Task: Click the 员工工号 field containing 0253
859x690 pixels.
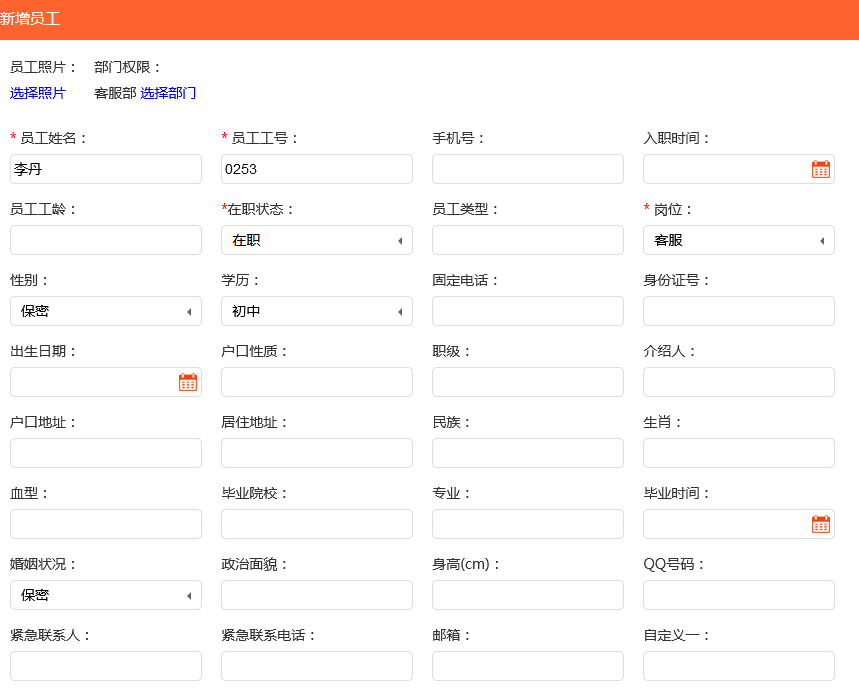Action: [x=316, y=169]
